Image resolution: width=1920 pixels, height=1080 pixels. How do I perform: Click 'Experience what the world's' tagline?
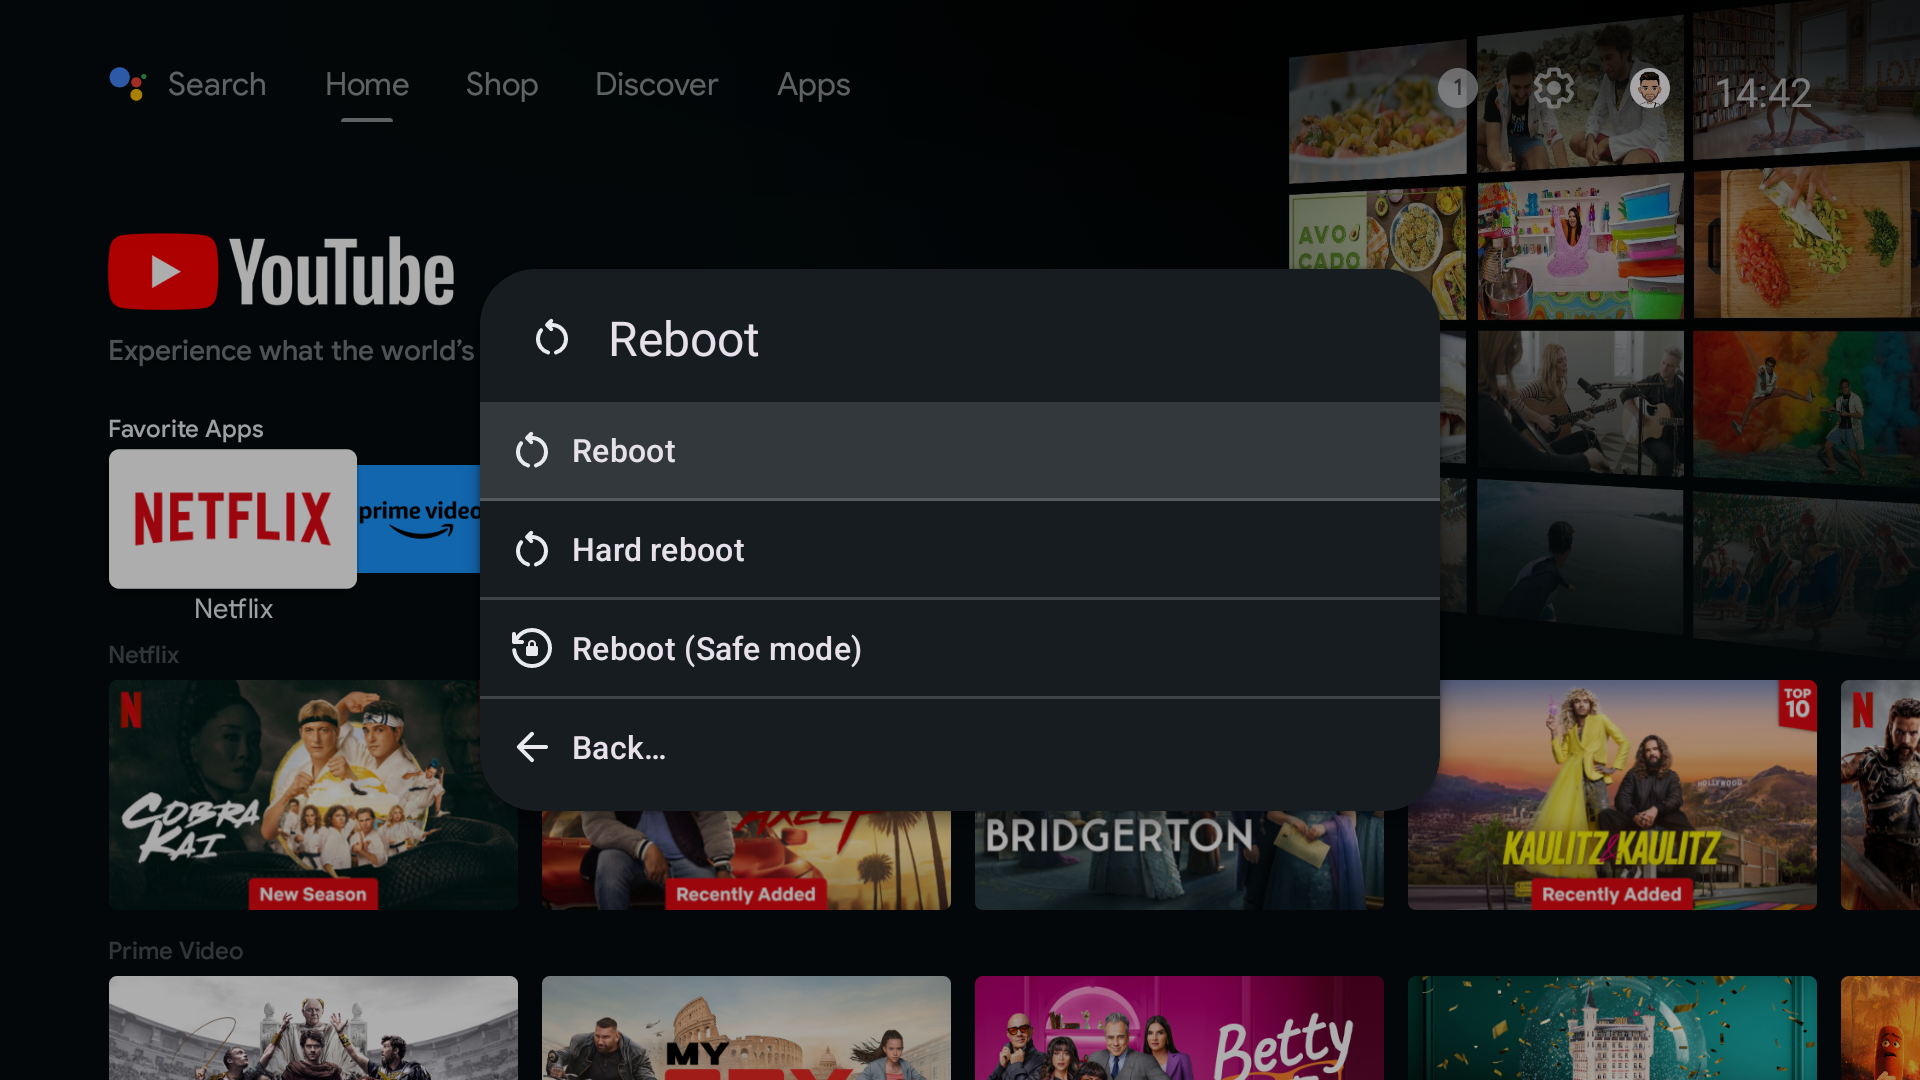pyautogui.click(x=291, y=351)
